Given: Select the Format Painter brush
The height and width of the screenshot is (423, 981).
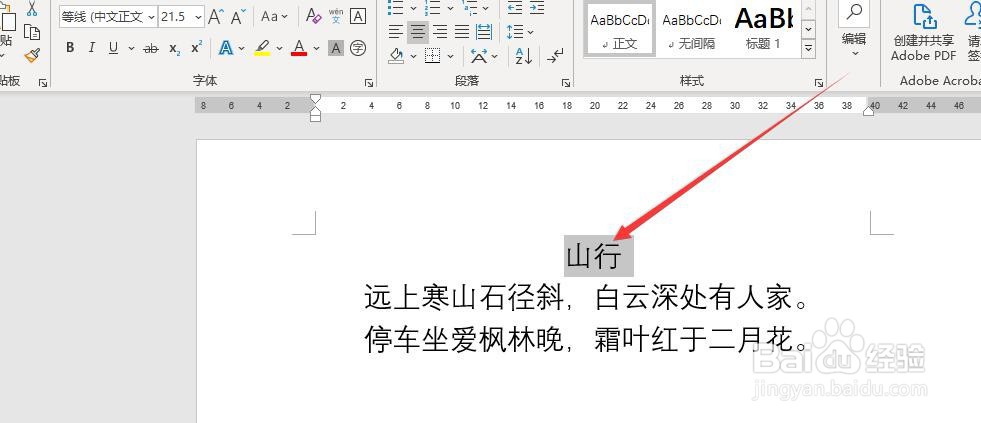Looking at the screenshot, I should [32, 56].
